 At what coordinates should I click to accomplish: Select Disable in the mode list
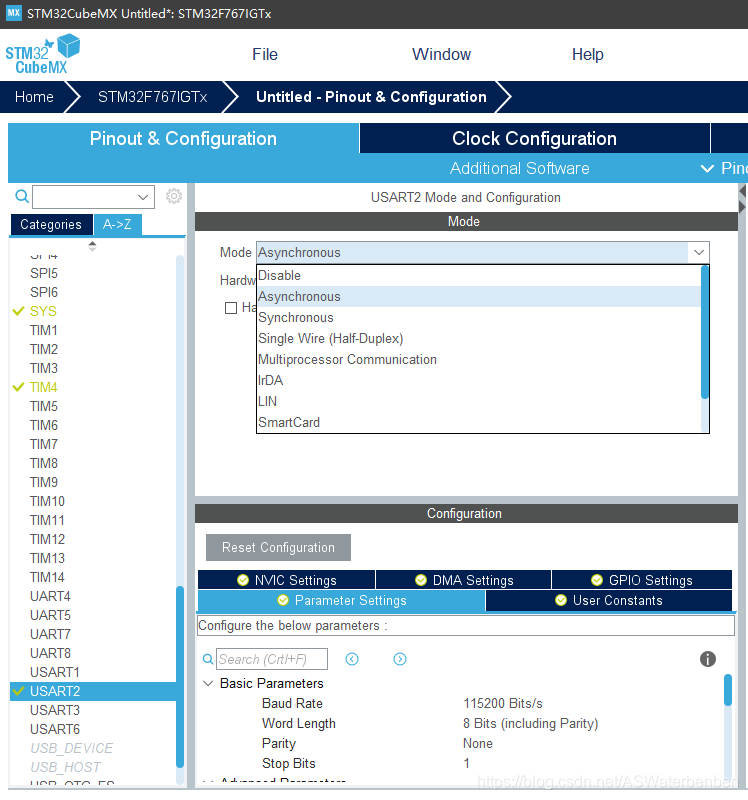479,276
